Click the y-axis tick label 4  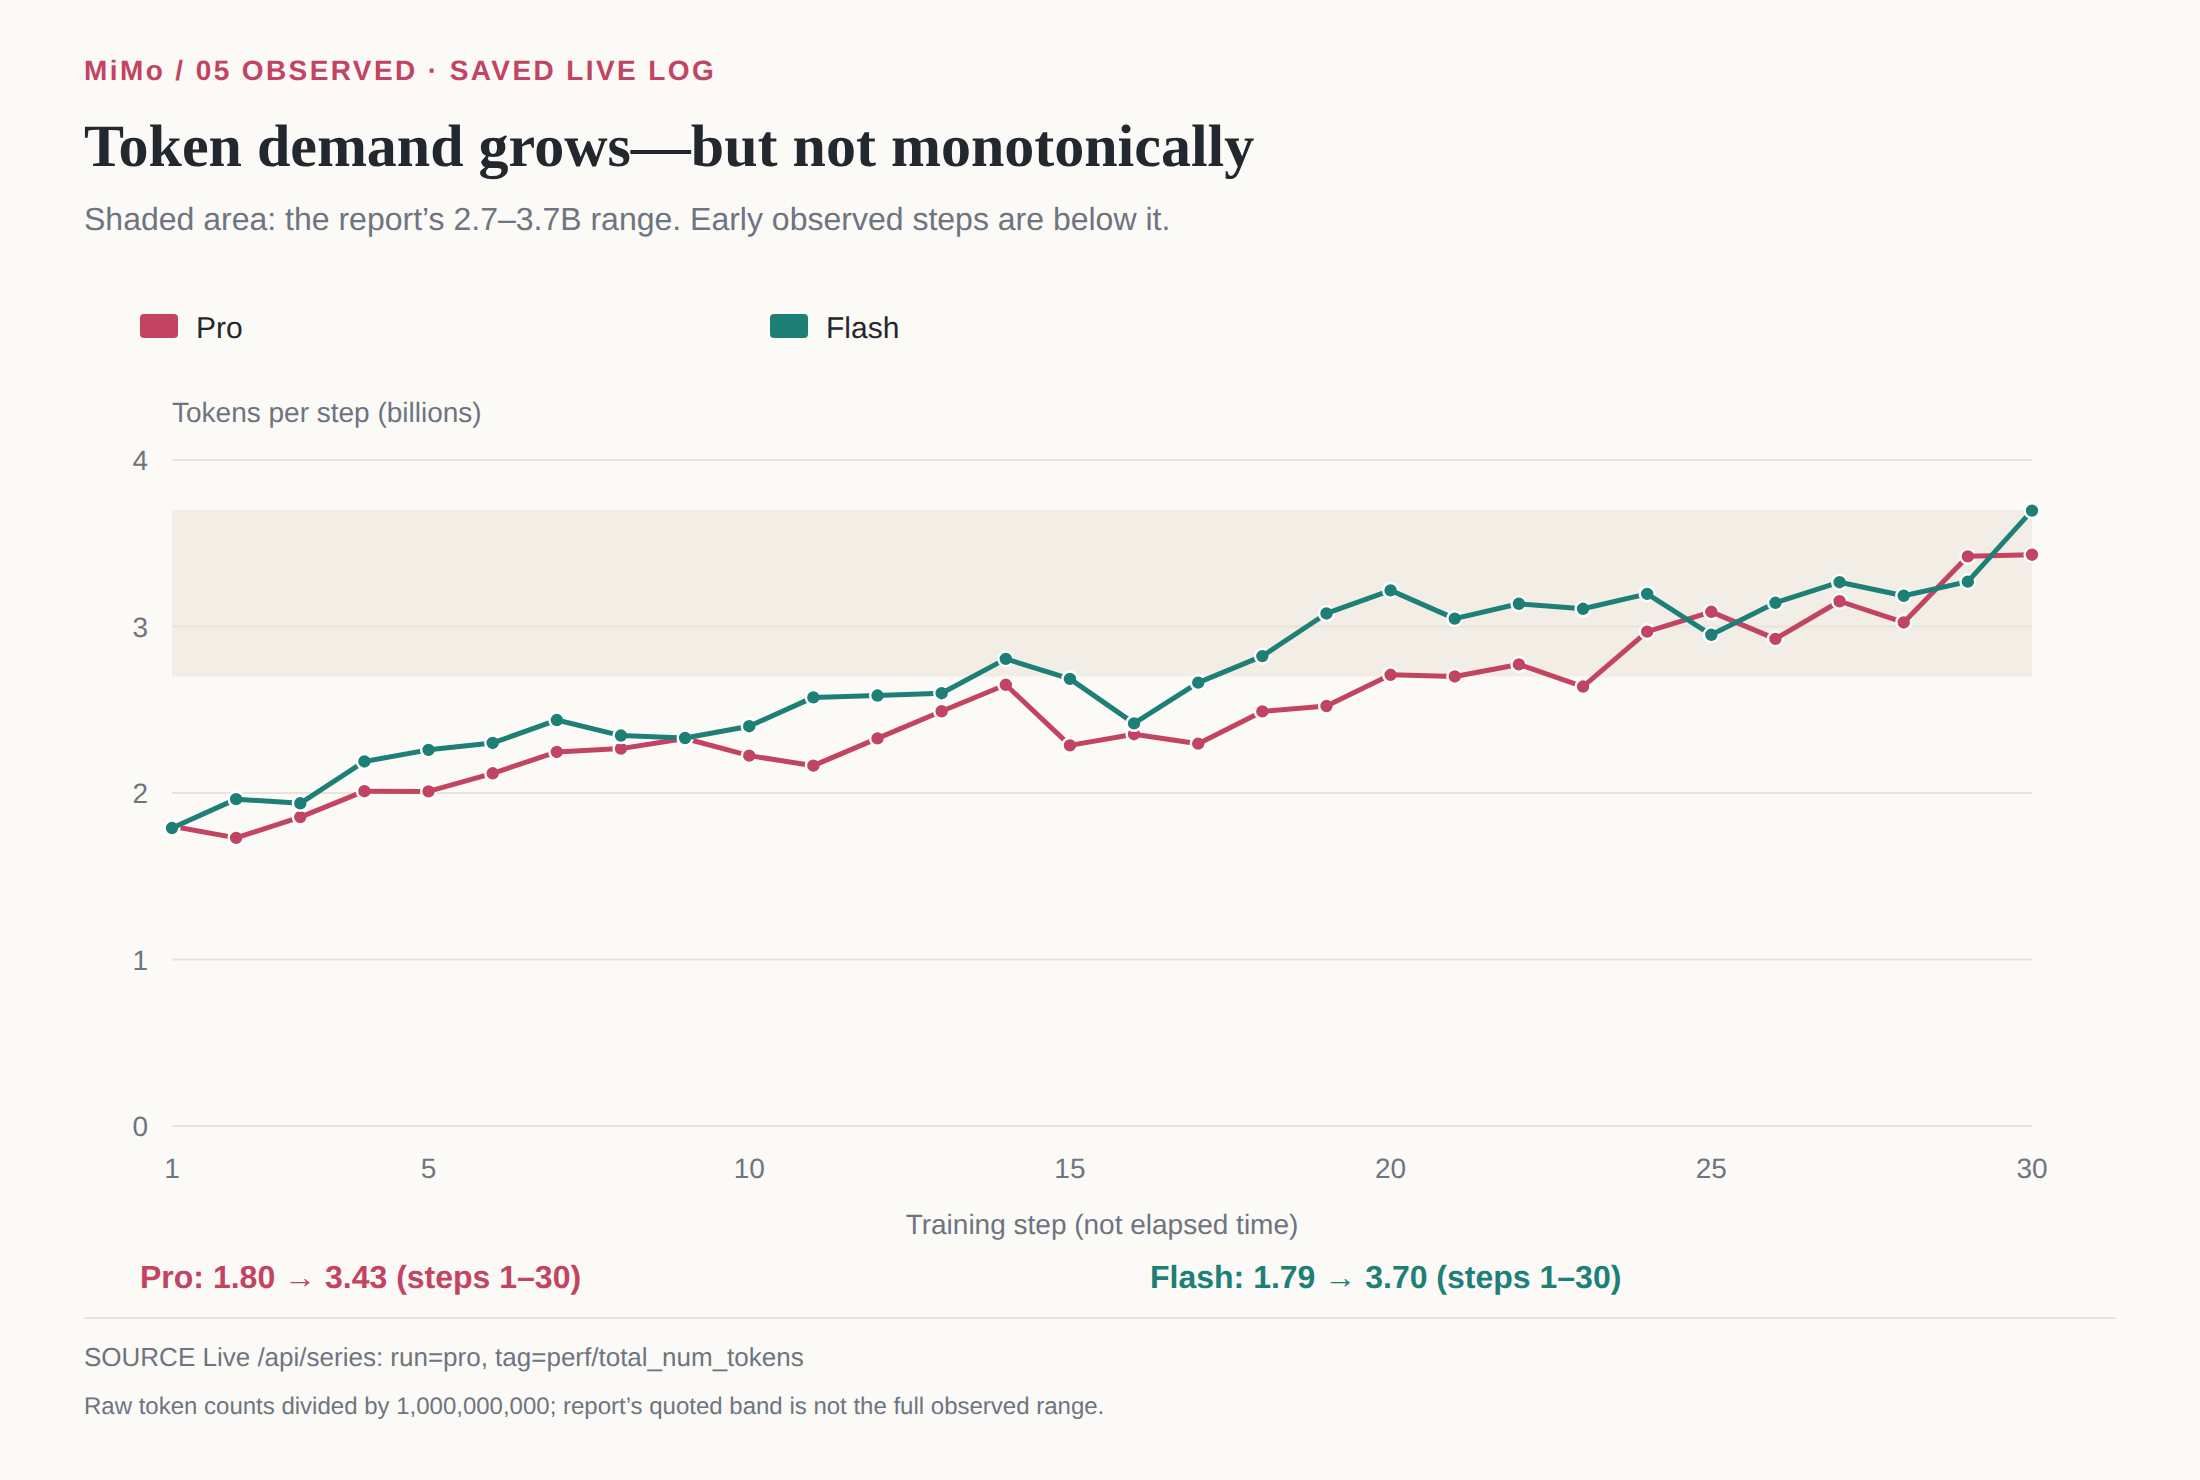(x=140, y=460)
